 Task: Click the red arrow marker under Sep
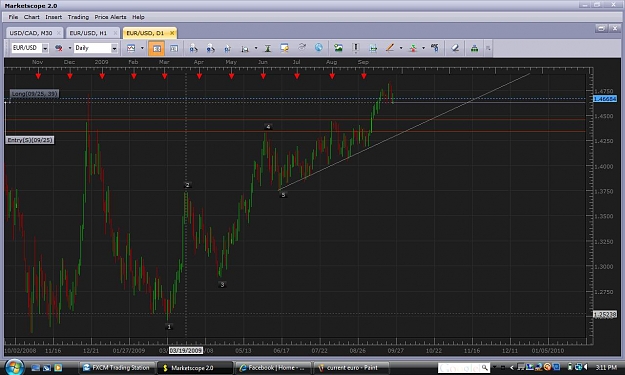(364, 76)
